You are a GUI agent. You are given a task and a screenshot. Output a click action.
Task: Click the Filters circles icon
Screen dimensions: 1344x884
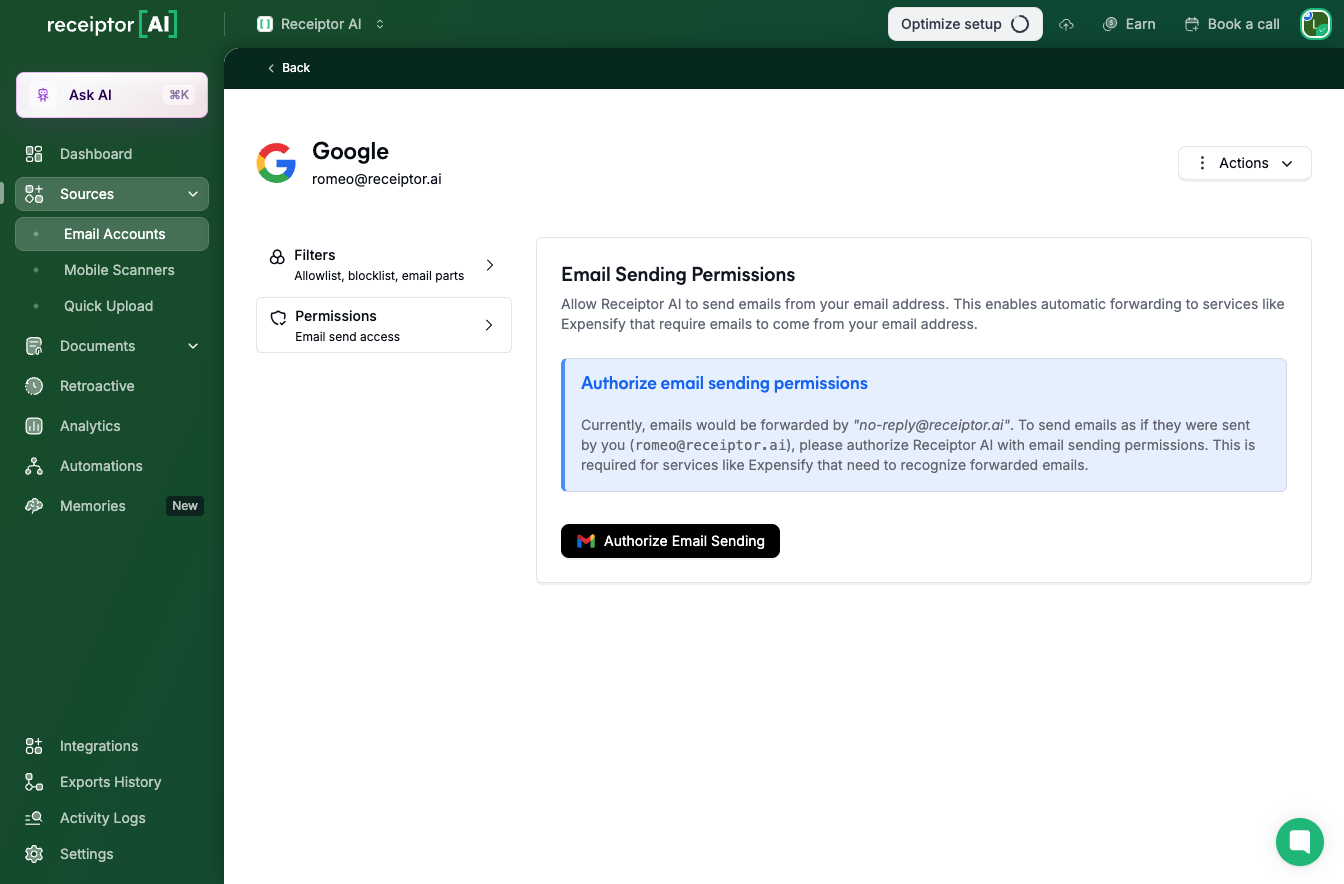pos(278,257)
